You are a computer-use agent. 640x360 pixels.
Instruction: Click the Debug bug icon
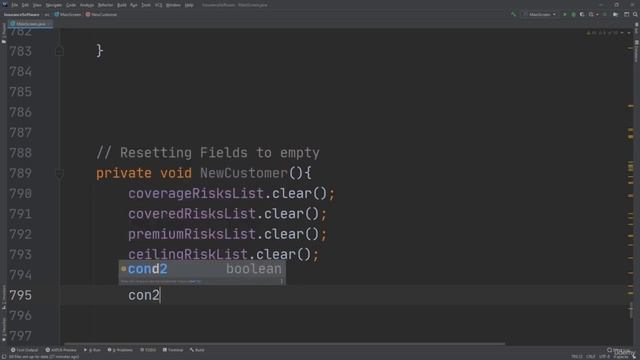point(573,15)
